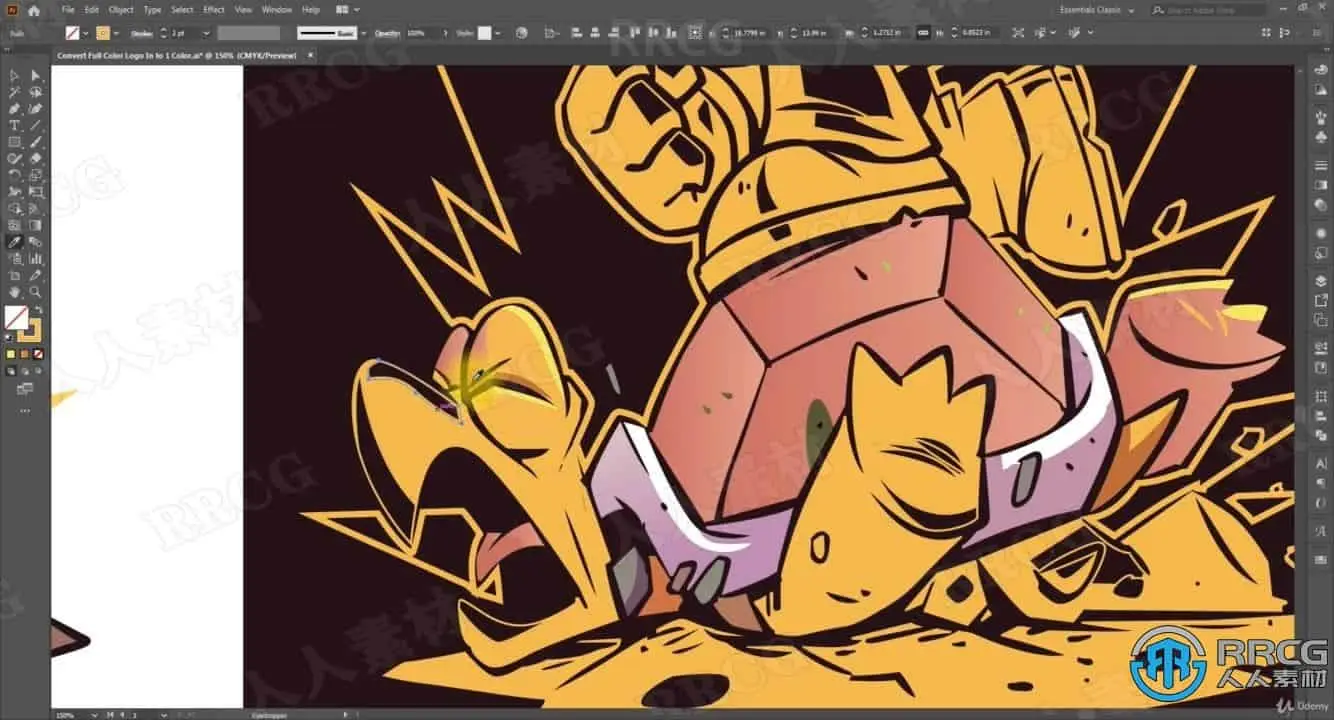Viewport: 1334px width, 720px height.
Task: Pick the Slice tool
Action: [36, 274]
